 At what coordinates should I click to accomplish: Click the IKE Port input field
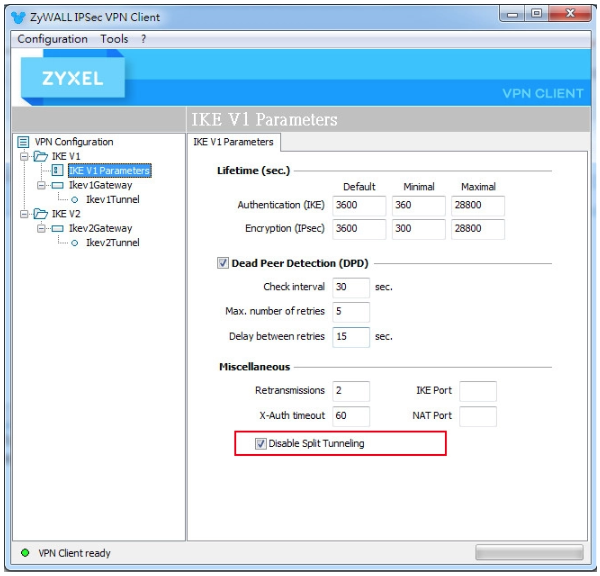(477, 391)
